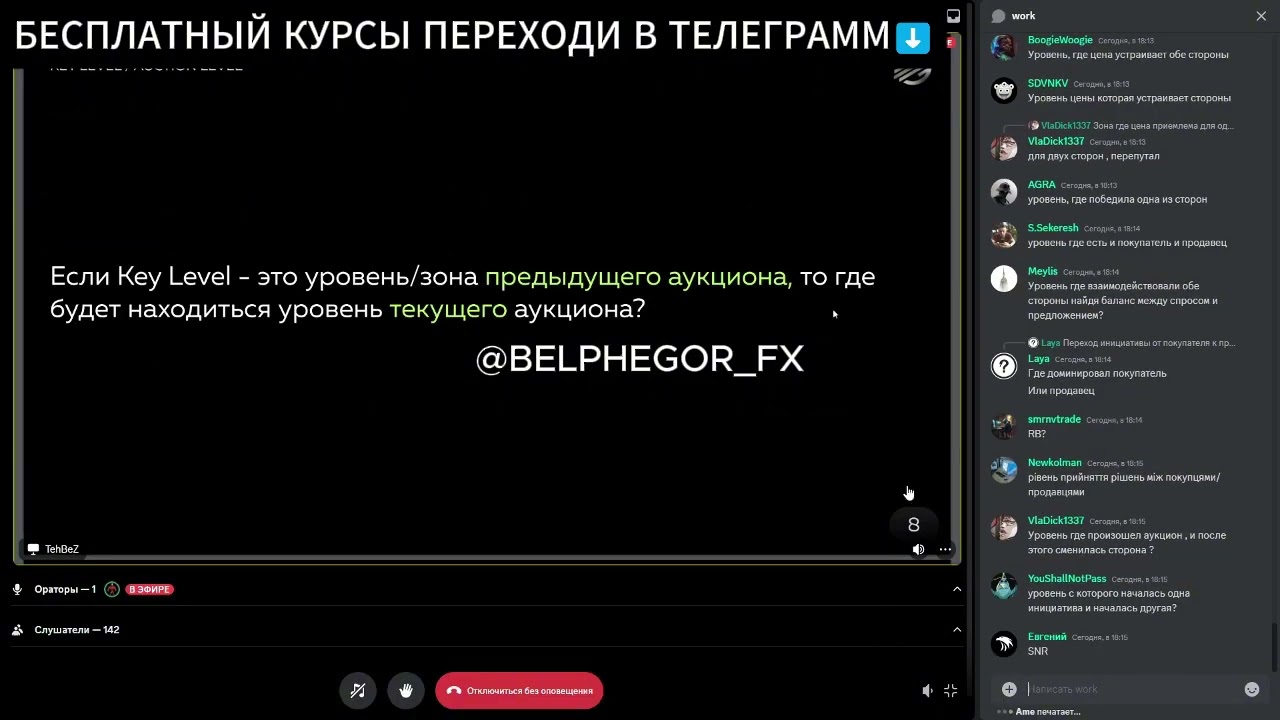The height and width of the screenshot is (720, 1280).
Task: Open VlaDick1337's avatar beside 'для двух сторон'
Action: point(1004,148)
